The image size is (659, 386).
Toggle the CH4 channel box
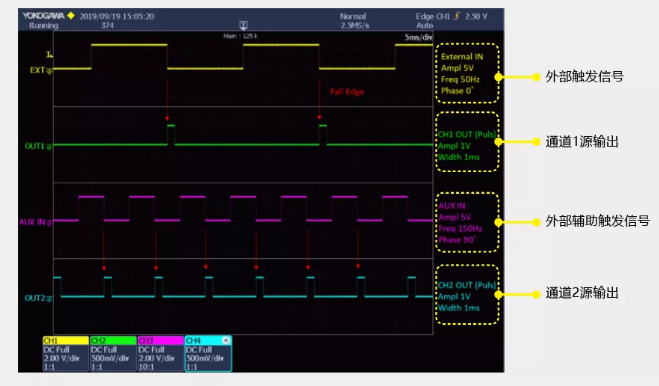(x=208, y=353)
